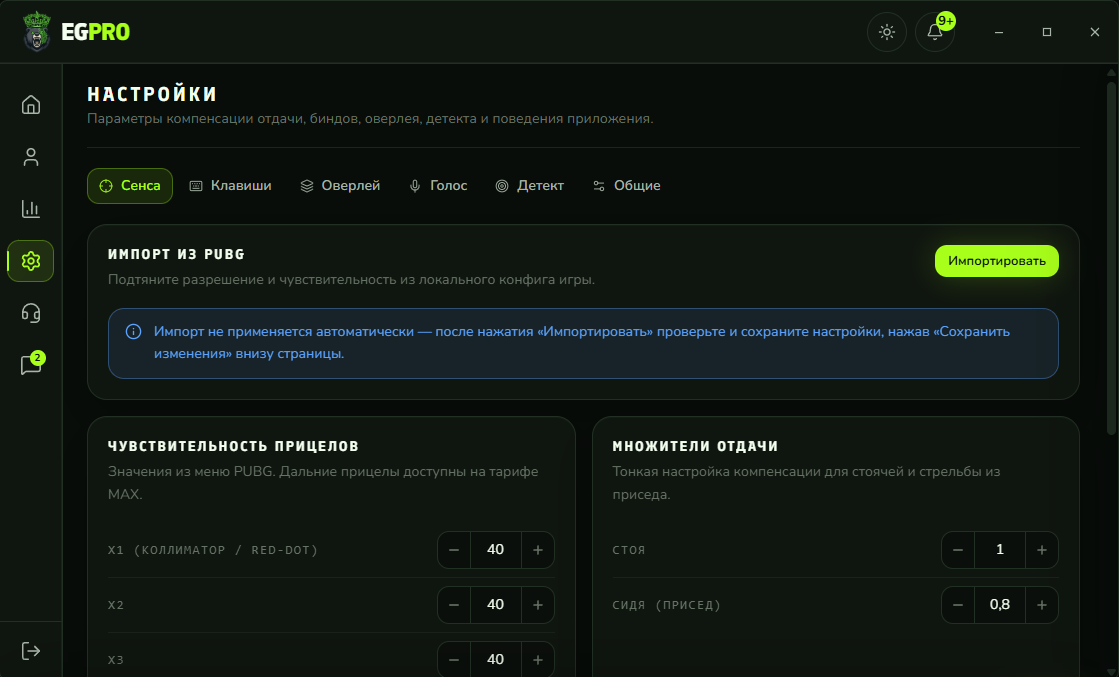Click the Импорт из PUBG heading
Image resolution: width=1119 pixels, height=677 pixels.
[x=176, y=254]
